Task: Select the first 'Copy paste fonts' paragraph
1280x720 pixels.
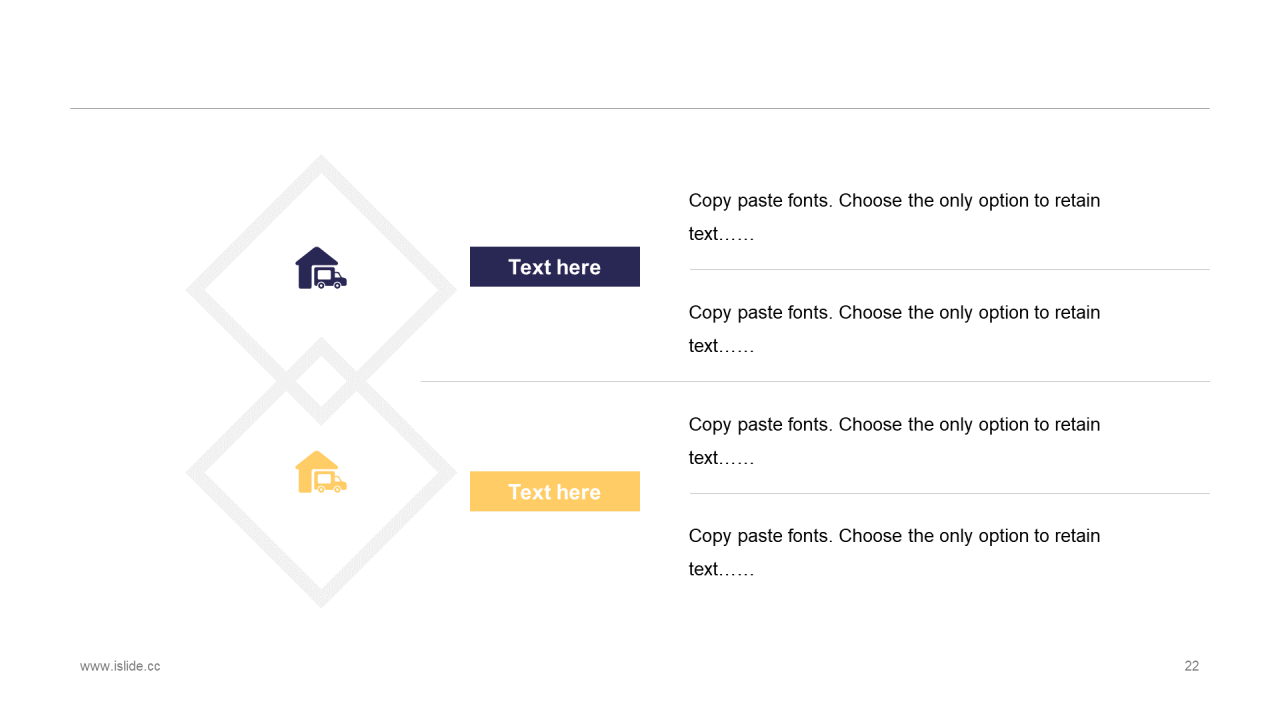Action: [x=895, y=217]
